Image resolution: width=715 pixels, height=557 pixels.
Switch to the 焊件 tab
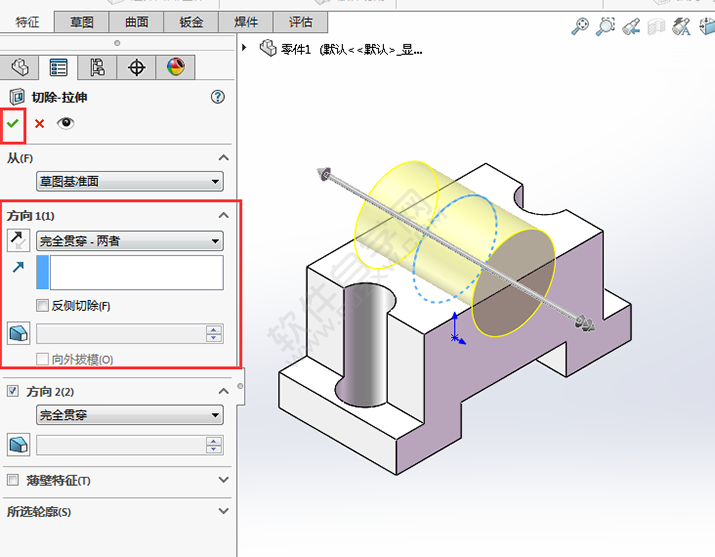(x=246, y=22)
